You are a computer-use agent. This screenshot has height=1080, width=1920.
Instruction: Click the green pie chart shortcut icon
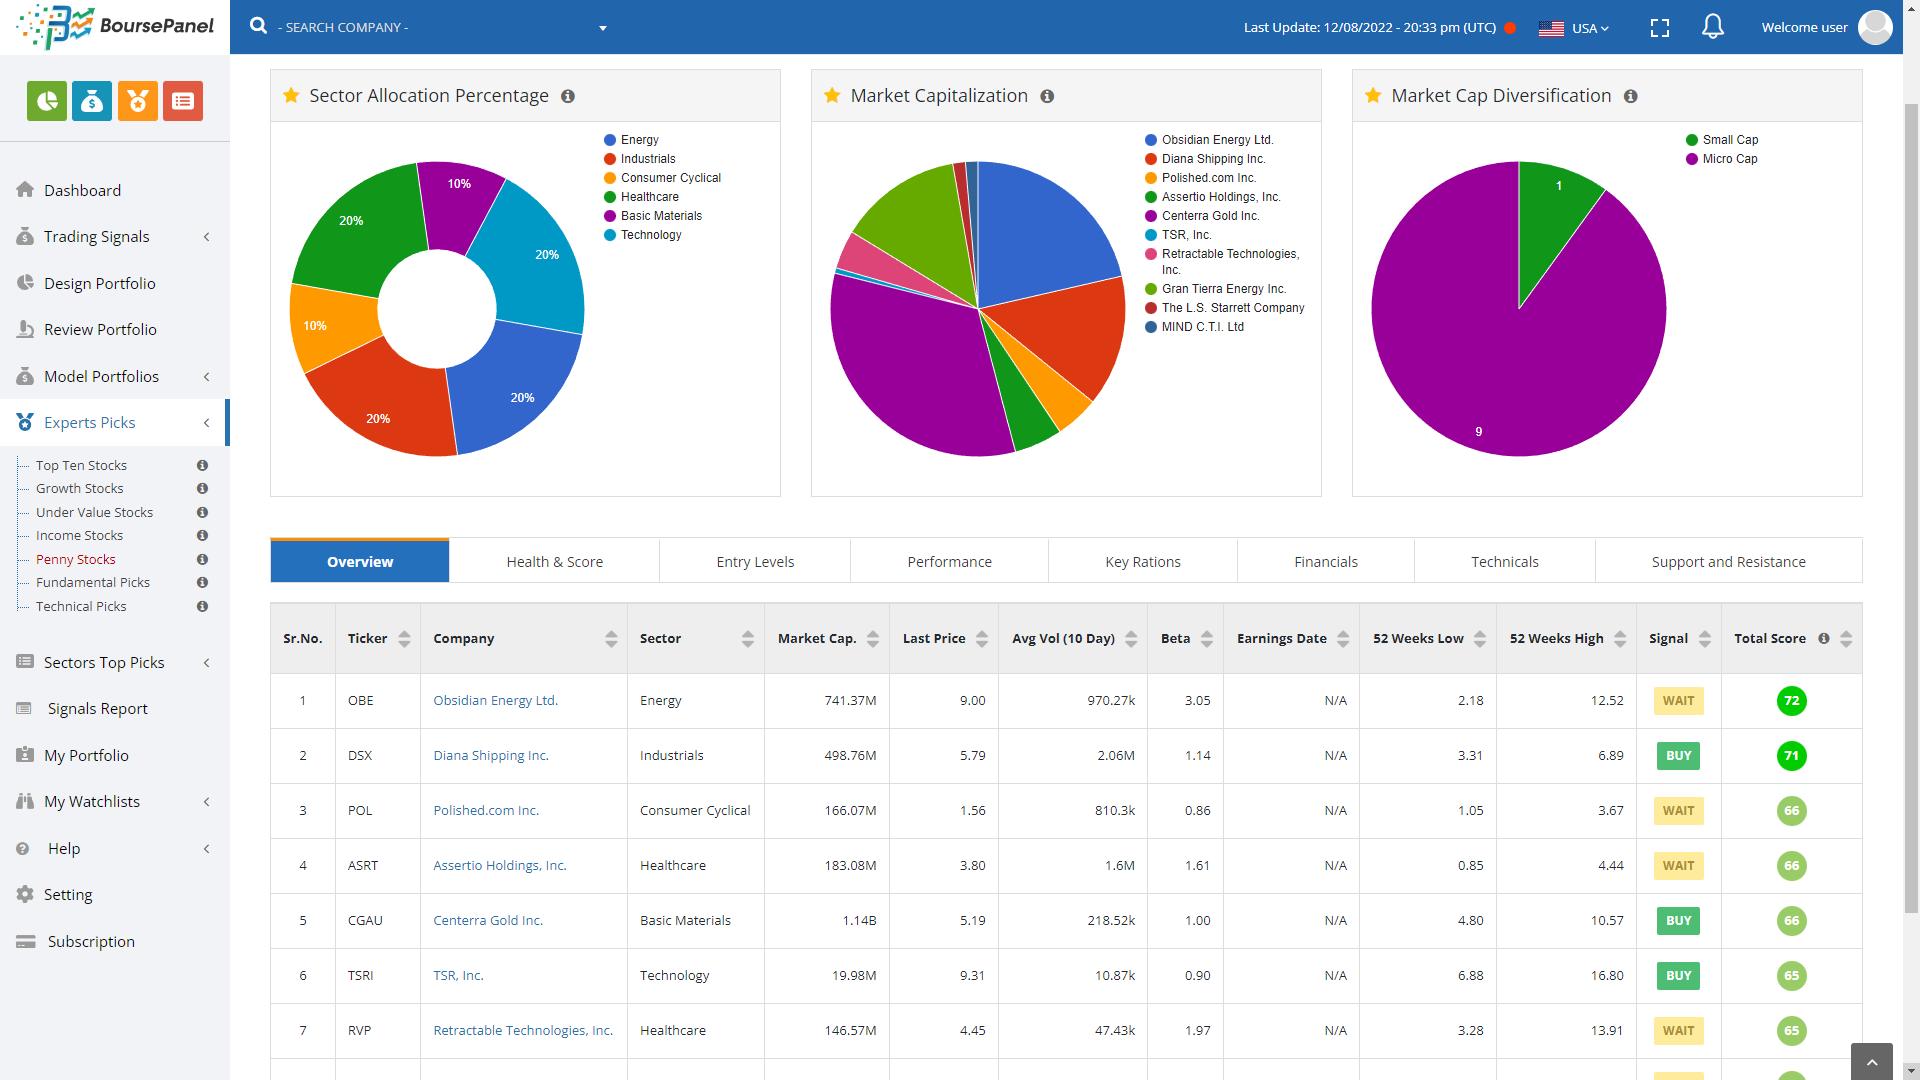pos(47,101)
